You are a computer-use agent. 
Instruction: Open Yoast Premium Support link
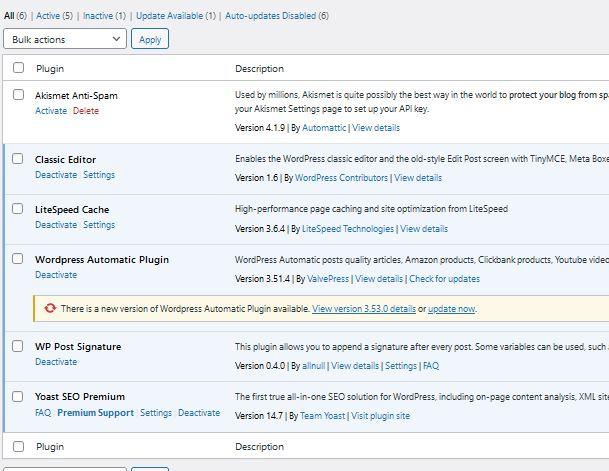point(95,413)
